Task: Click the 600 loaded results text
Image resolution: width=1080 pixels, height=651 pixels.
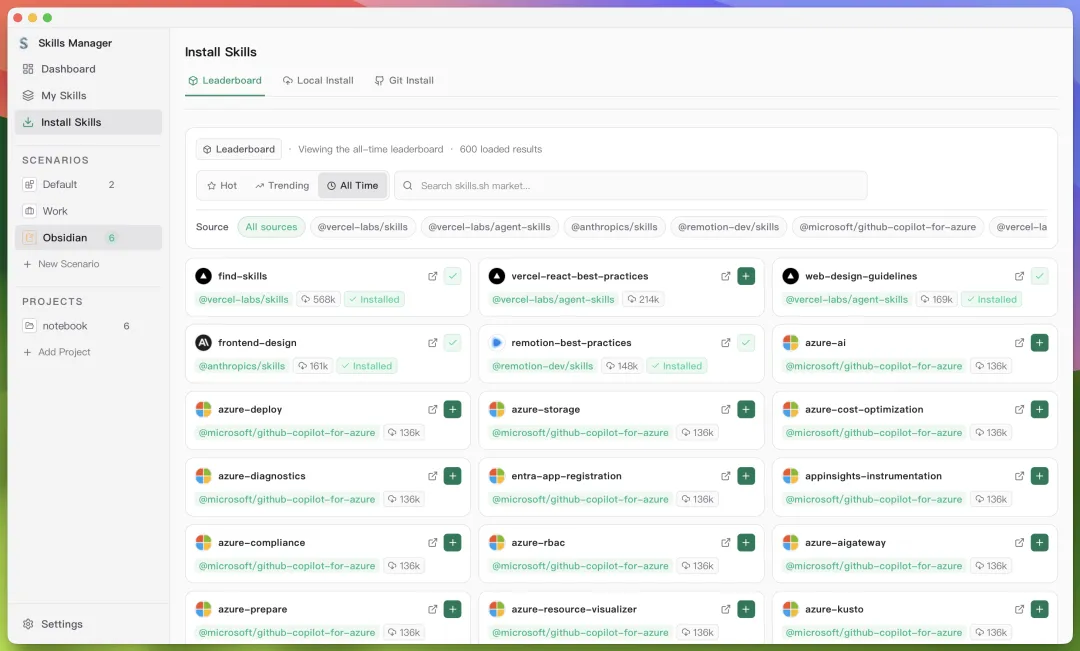Action: [501, 149]
